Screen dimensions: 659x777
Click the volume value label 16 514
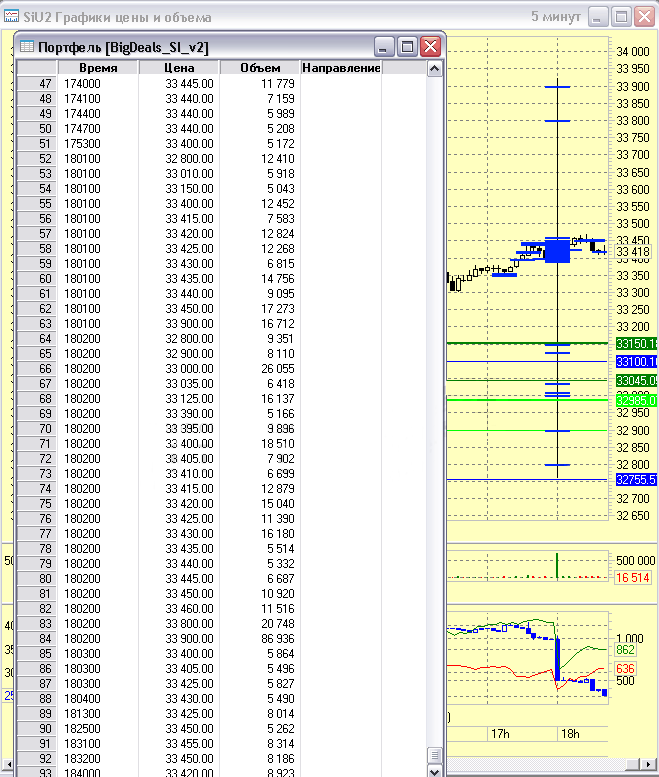633,578
